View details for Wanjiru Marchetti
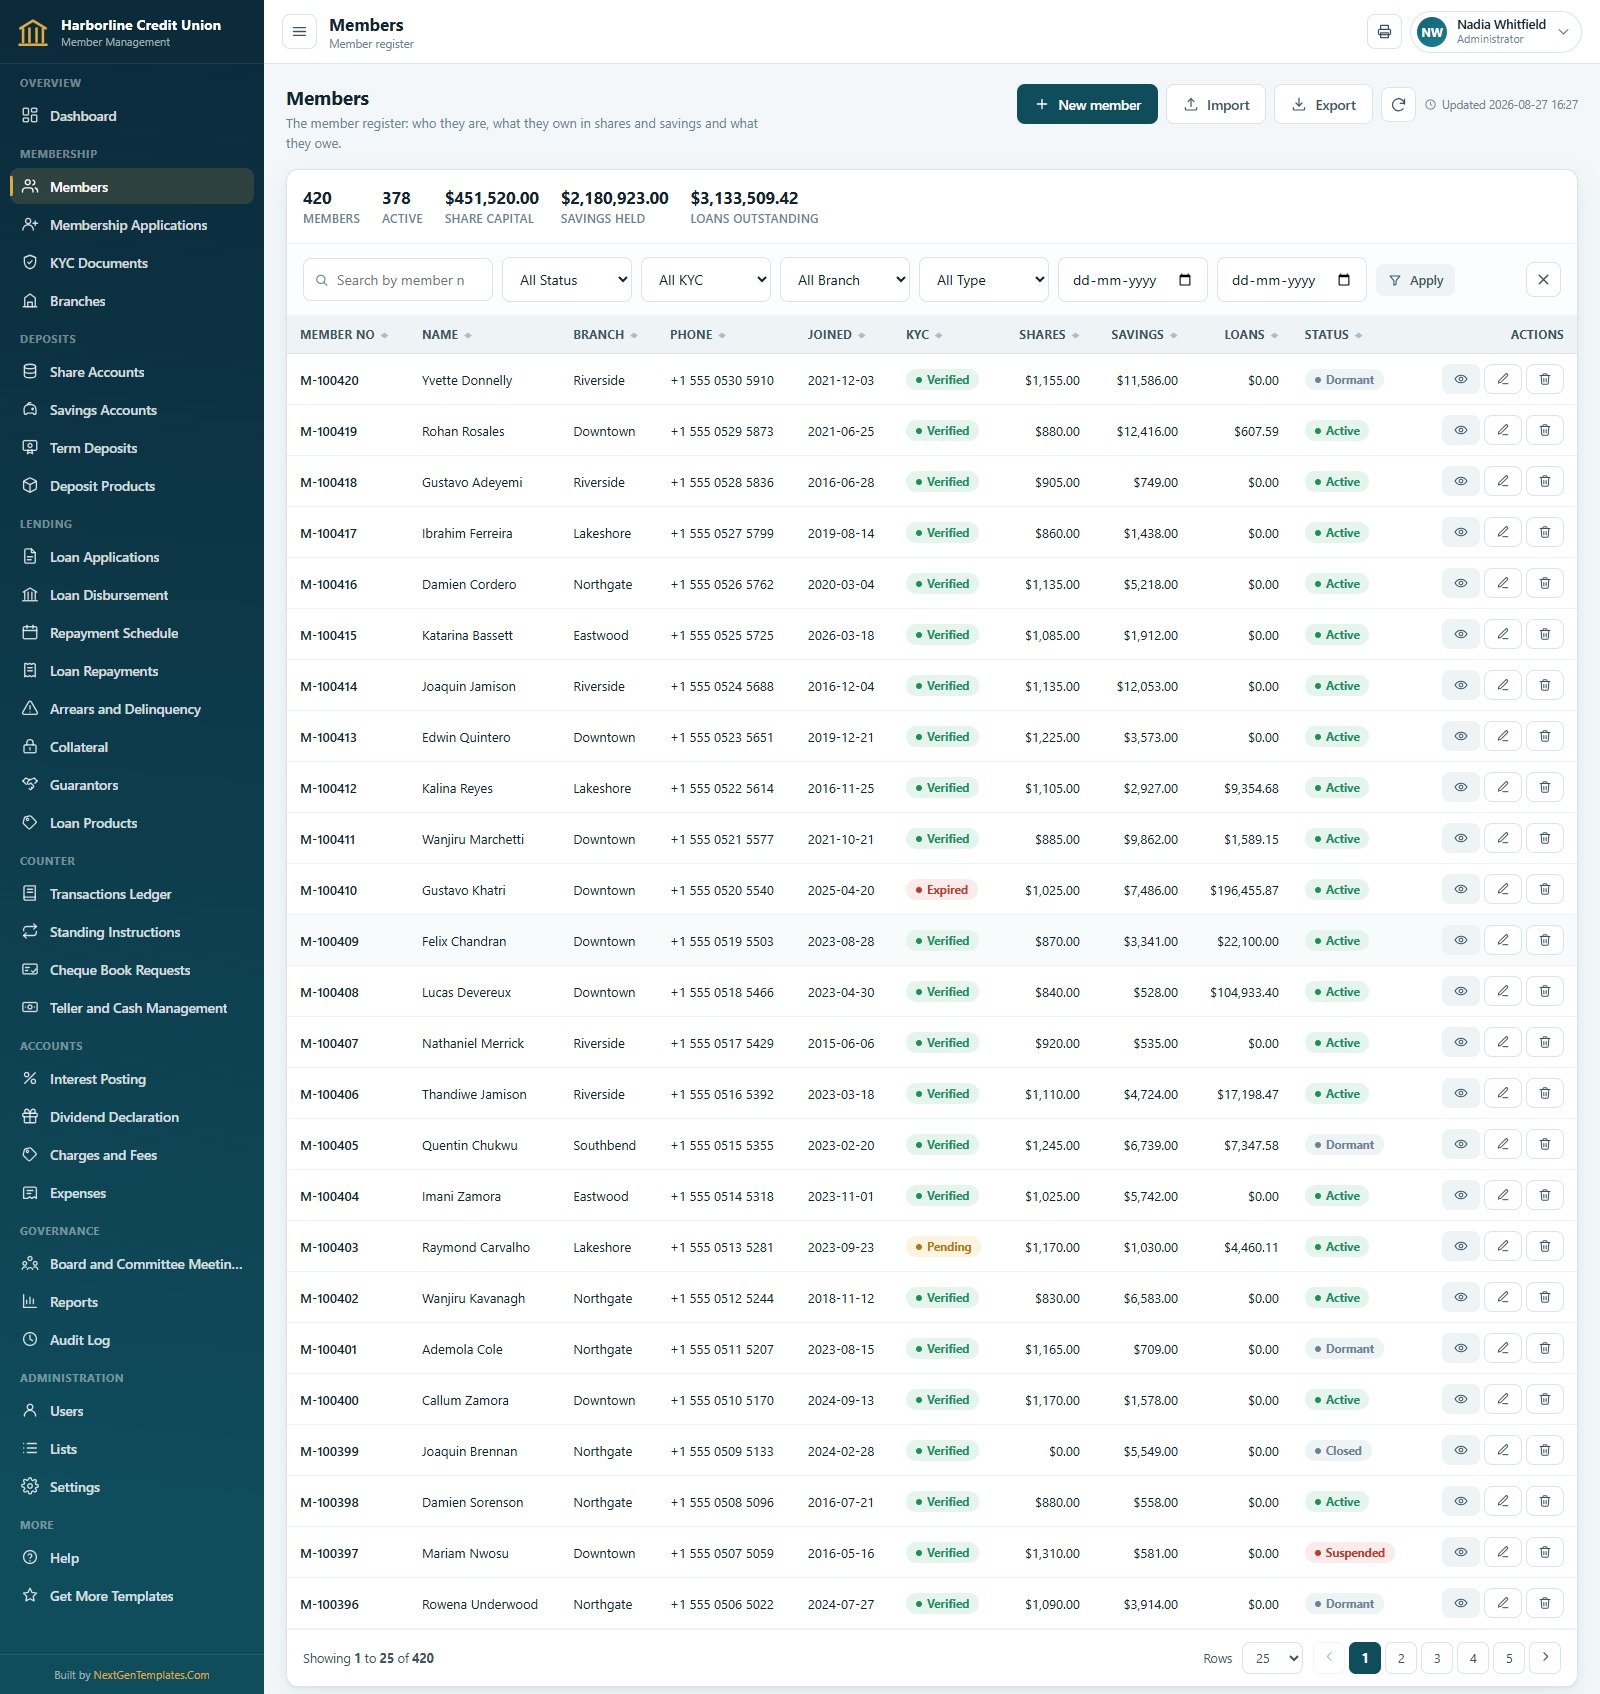The height and width of the screenshot is (1694, 1600). (1461, 839)
